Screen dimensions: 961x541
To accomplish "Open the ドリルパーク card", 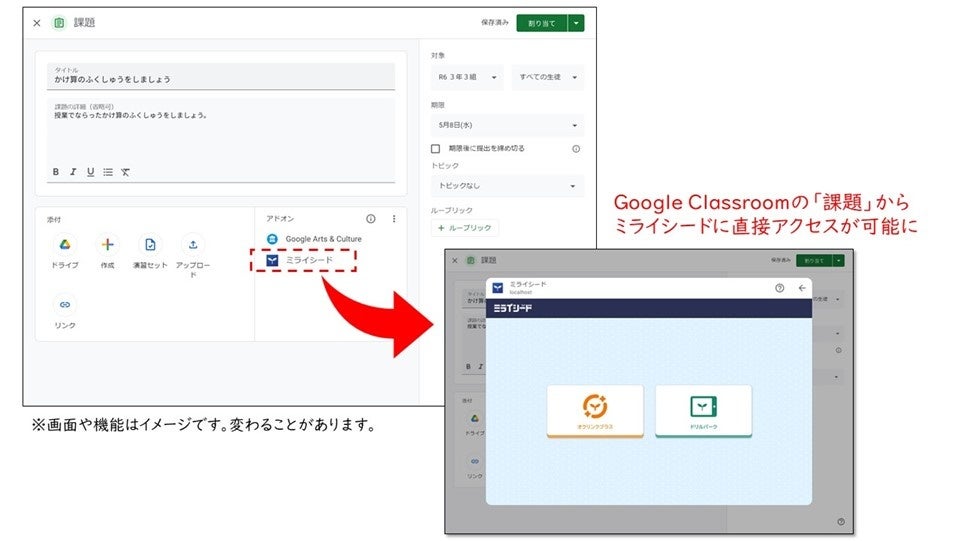I will 704,411.
